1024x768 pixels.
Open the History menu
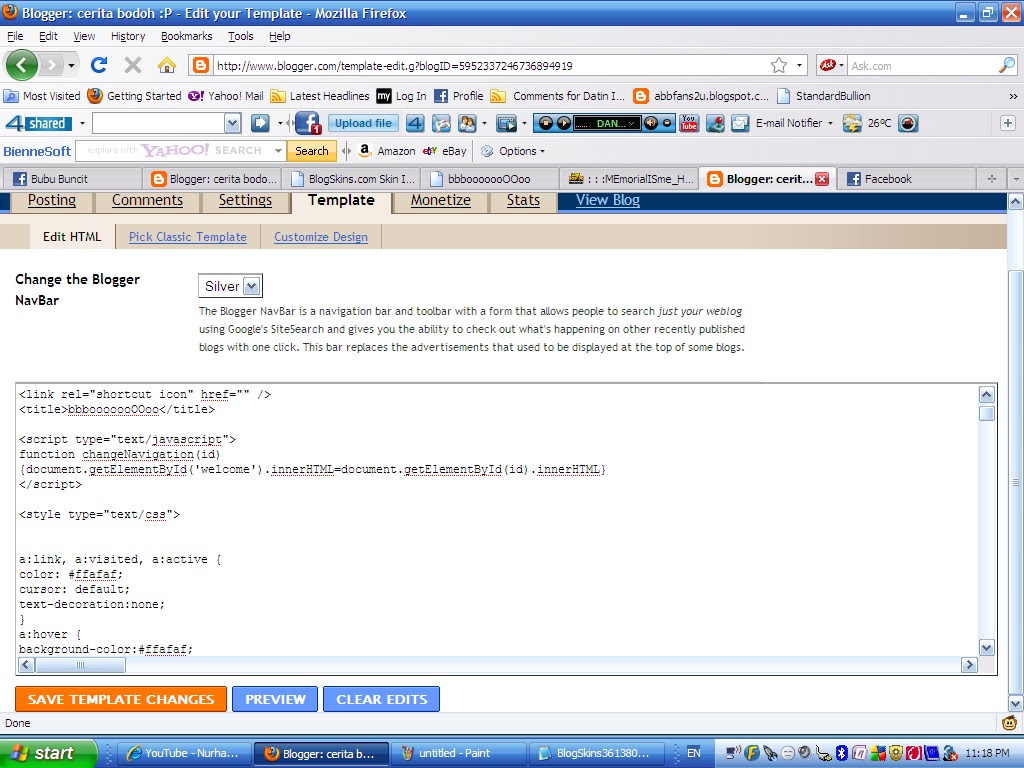pyautogui.click(x=128, y=36)
